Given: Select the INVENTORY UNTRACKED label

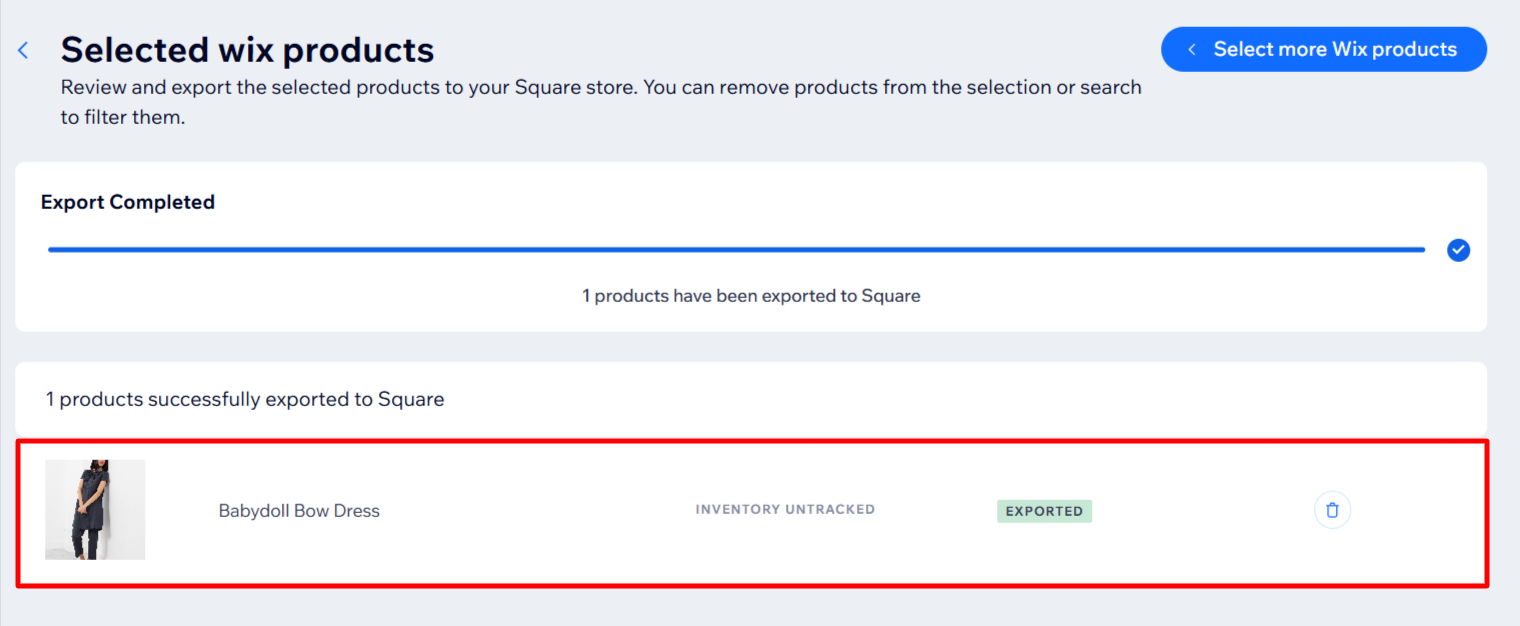Looking at the screenshot, I should point(785,509).
